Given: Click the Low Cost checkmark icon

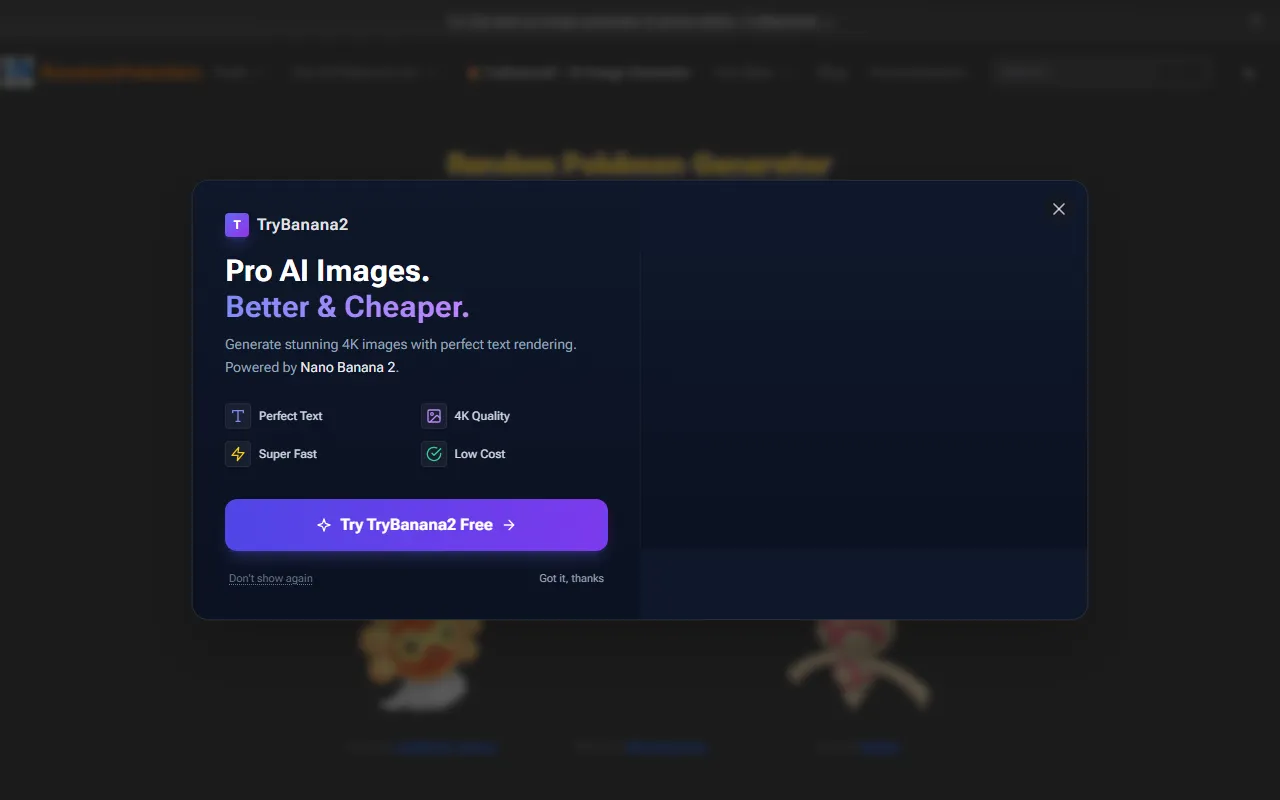Looking at the screenshot, I should pyautogui.click(x=434, y=454).
